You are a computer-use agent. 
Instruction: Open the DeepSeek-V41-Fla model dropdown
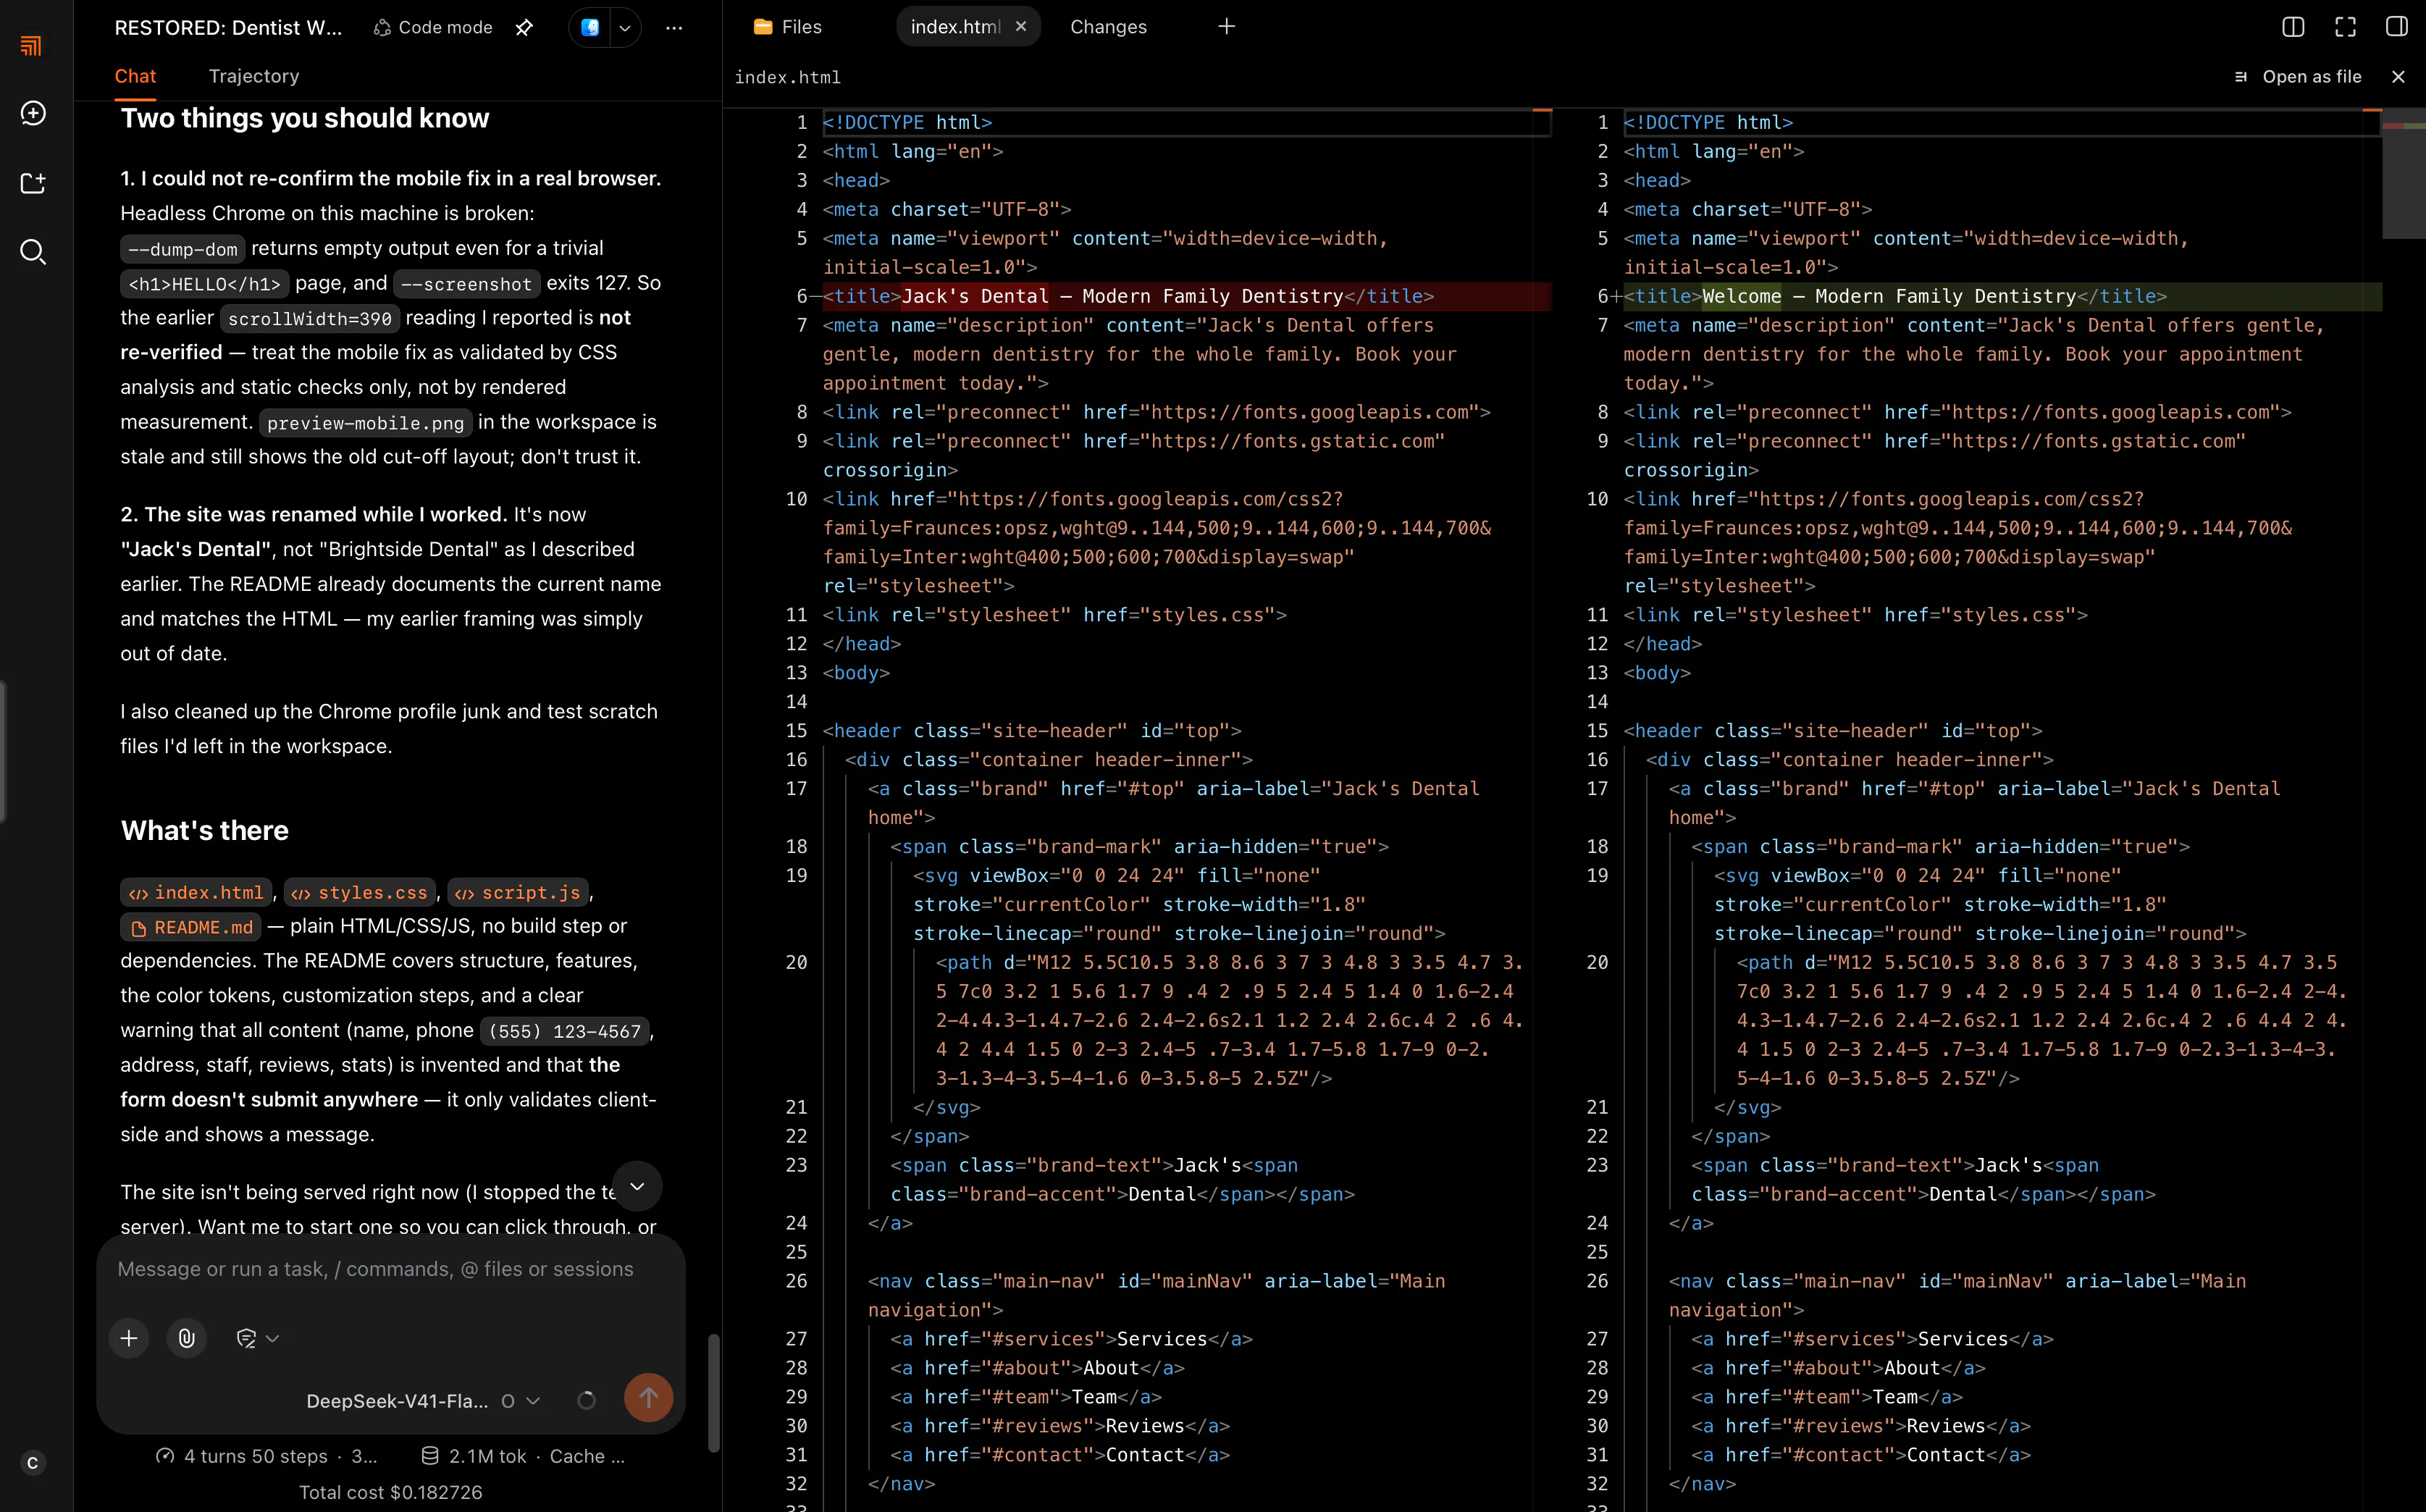coord(423,1401)
